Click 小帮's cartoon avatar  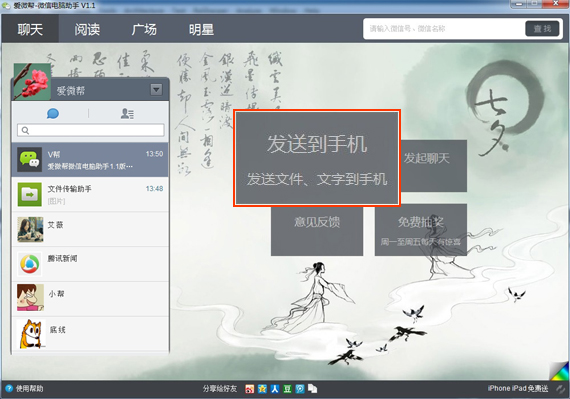coord(31,298)
